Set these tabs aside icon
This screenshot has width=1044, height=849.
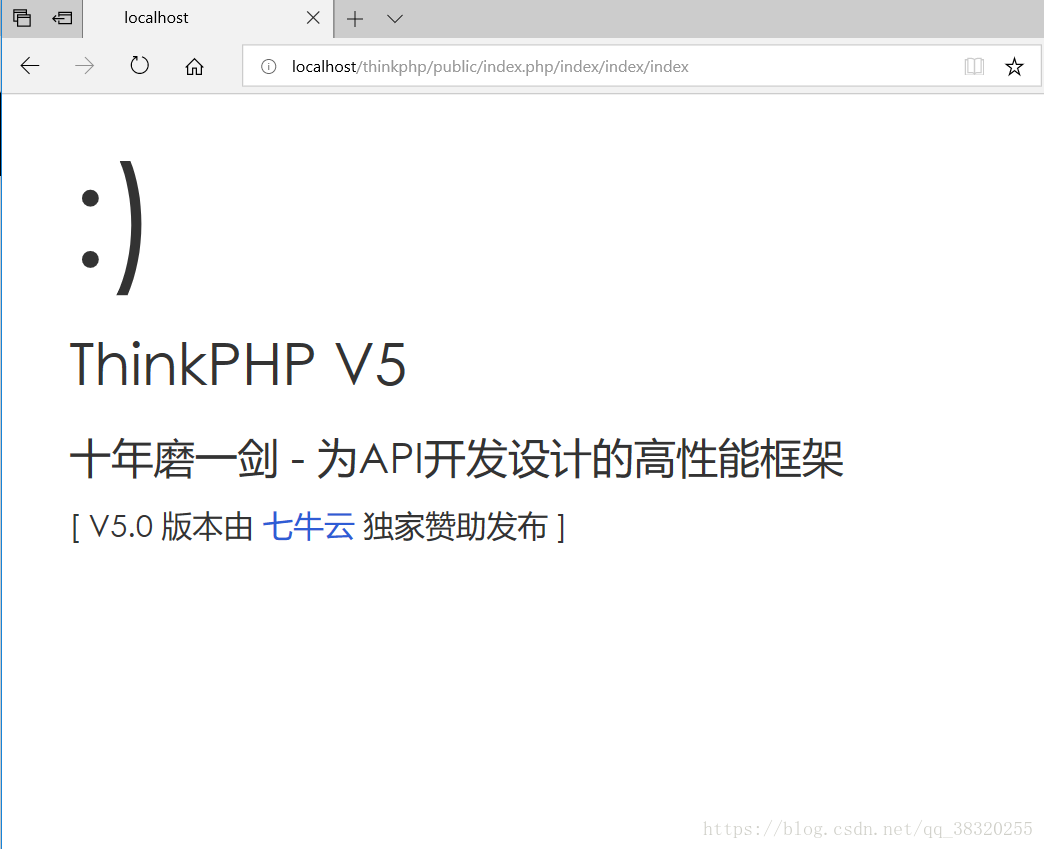coord(62,18)
